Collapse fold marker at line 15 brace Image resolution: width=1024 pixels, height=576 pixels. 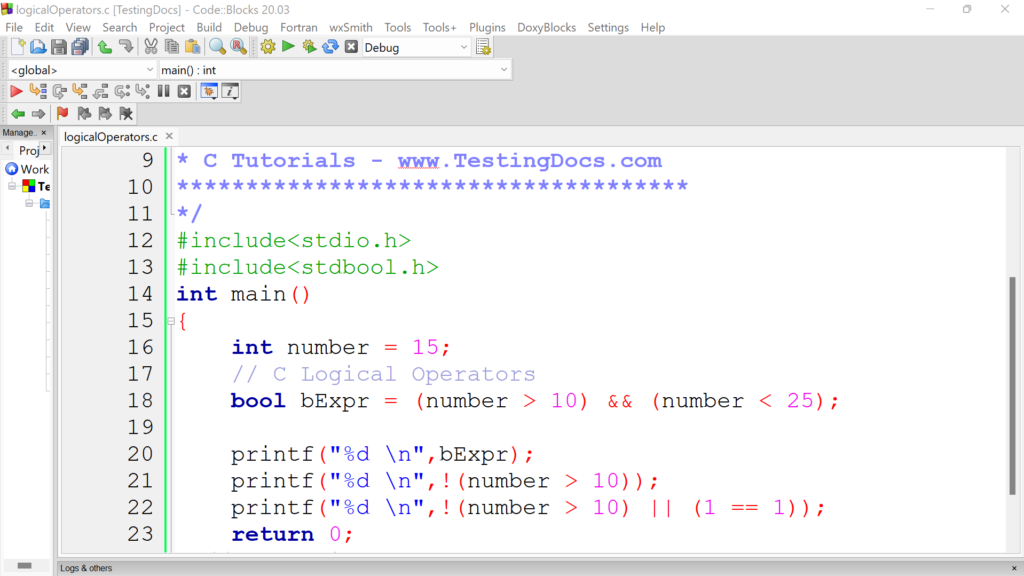pos(170,321)
